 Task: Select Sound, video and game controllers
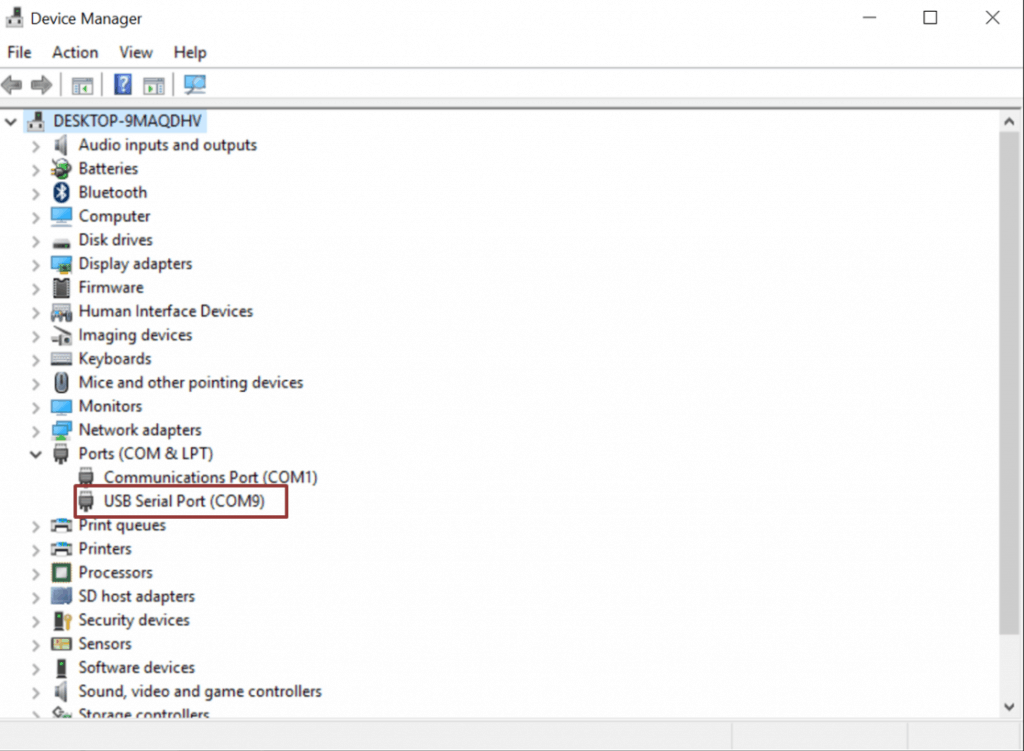[x=200, y=691]
